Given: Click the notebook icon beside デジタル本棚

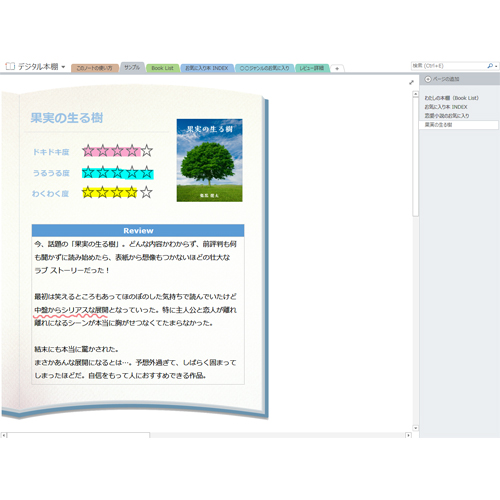Looking at the screenshot, I should (10, 66).
